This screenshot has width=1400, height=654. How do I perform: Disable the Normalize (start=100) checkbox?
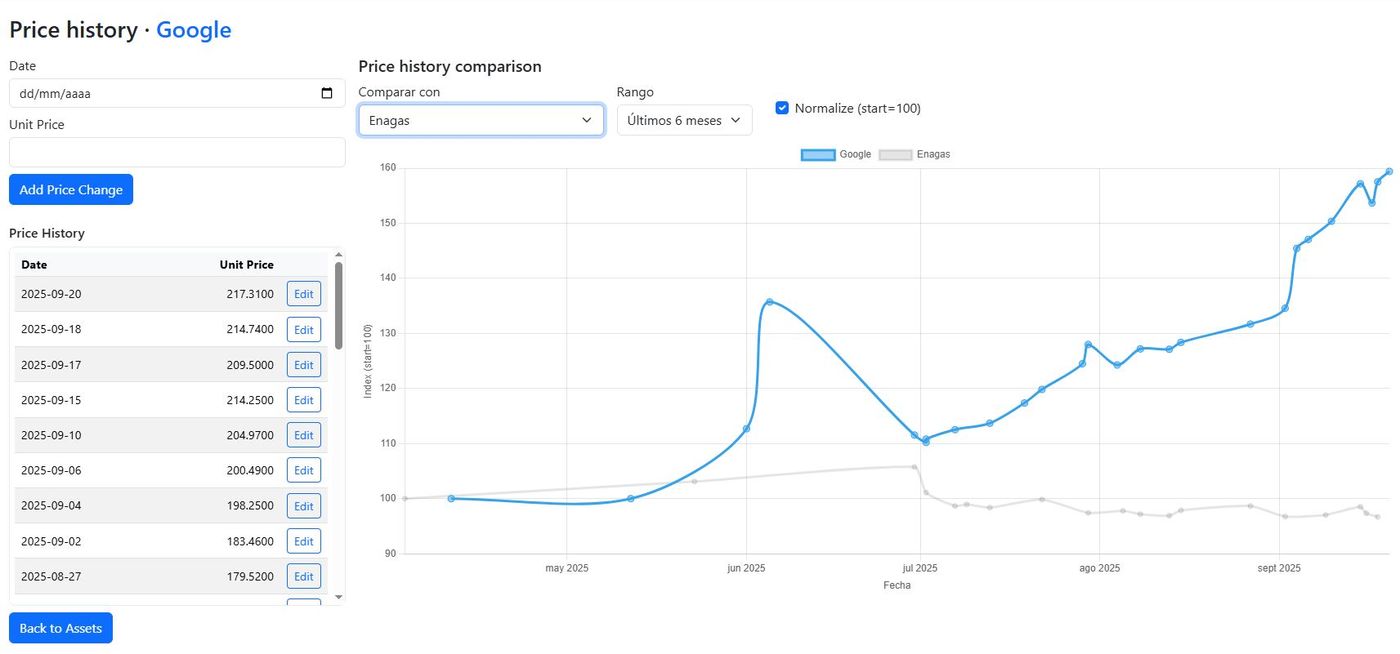click(782, 108)
